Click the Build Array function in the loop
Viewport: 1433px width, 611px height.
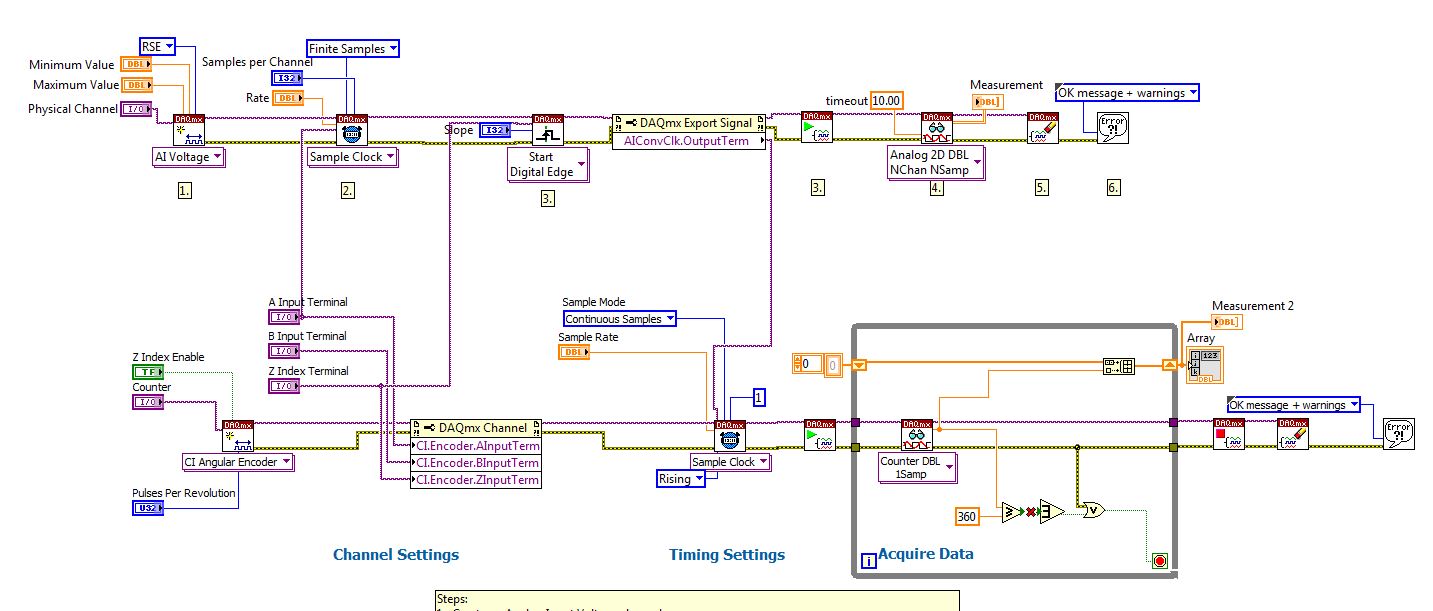[x=1118, y=367]
